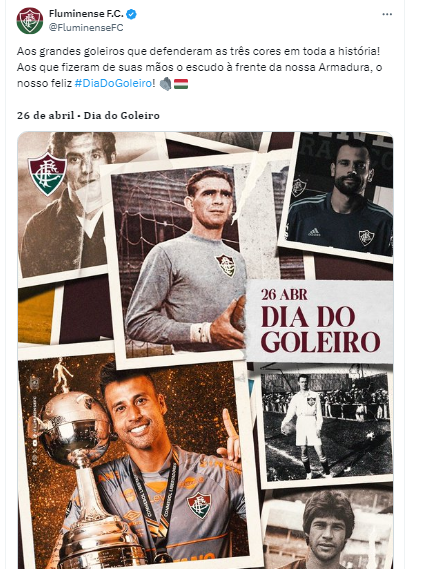Screen dimensions: 421x569
Task: Click the DIA DO GOLEIRO banner text
Action: 320,329
